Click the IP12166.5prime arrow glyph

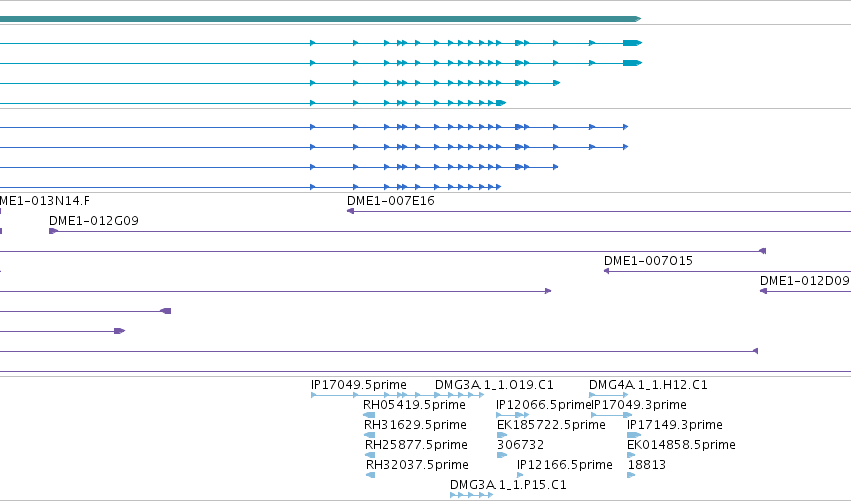pos(520,475)
